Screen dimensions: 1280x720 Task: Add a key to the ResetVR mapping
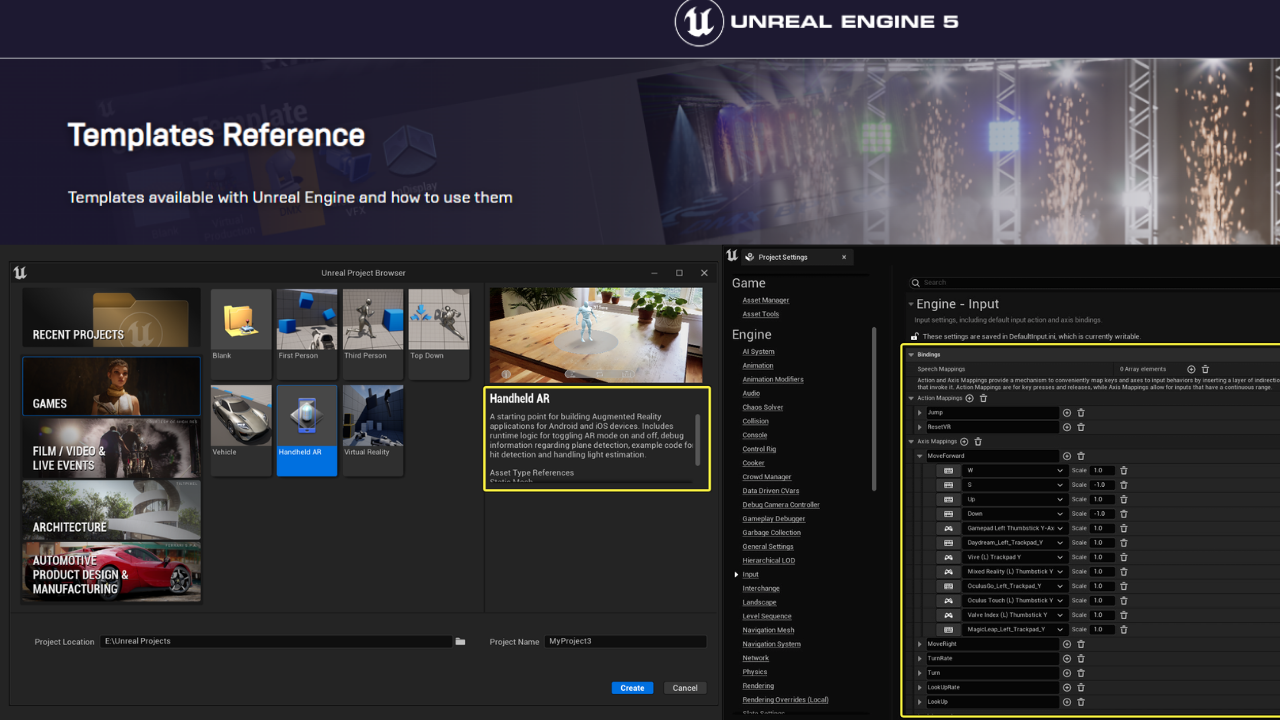click(x=1067, y=427)
